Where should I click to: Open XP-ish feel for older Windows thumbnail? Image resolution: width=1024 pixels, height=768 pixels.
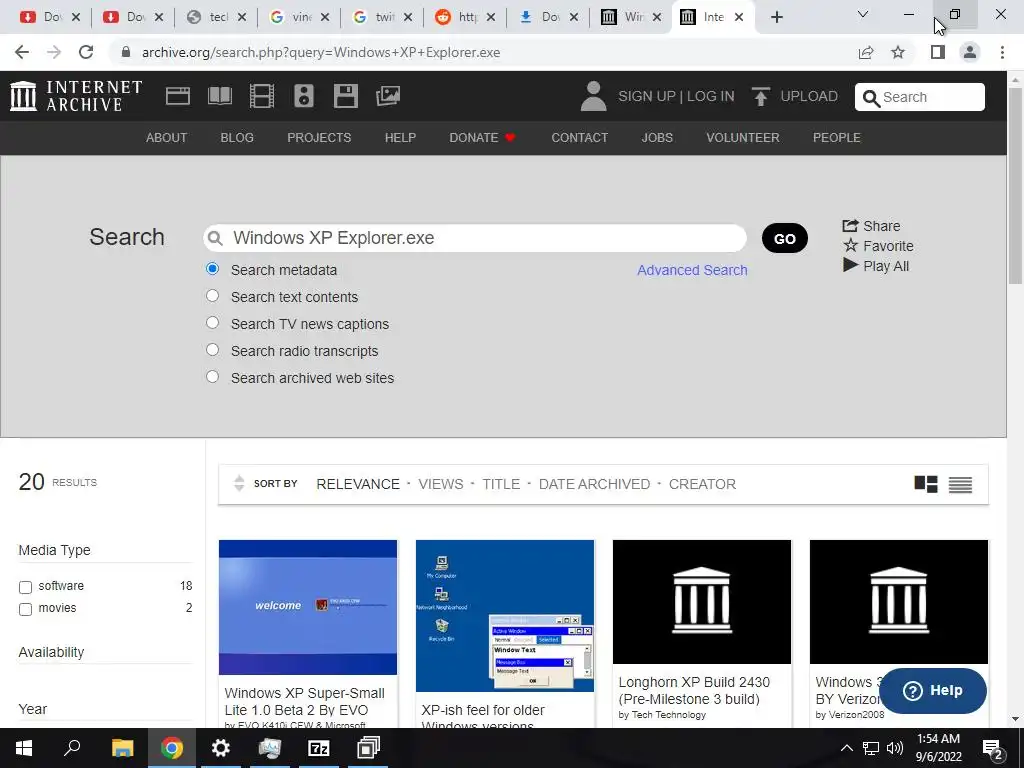click(505, 615)
